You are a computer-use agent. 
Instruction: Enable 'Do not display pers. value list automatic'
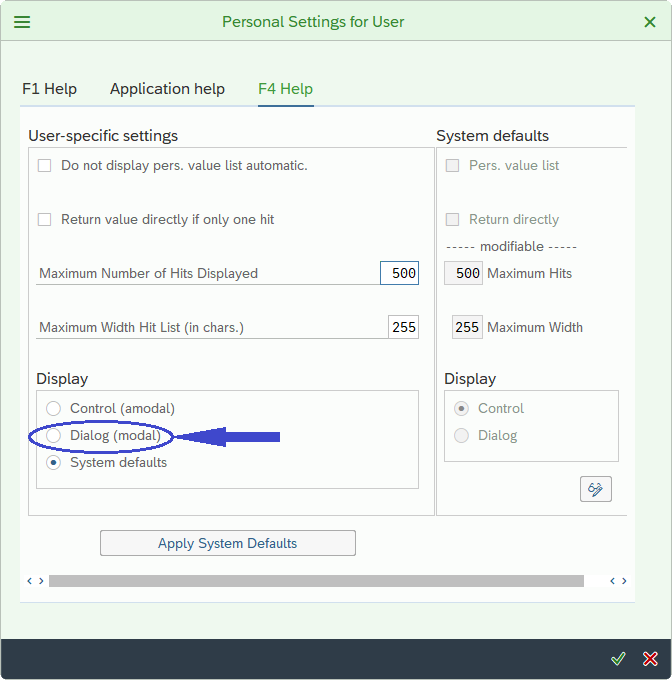44,166
